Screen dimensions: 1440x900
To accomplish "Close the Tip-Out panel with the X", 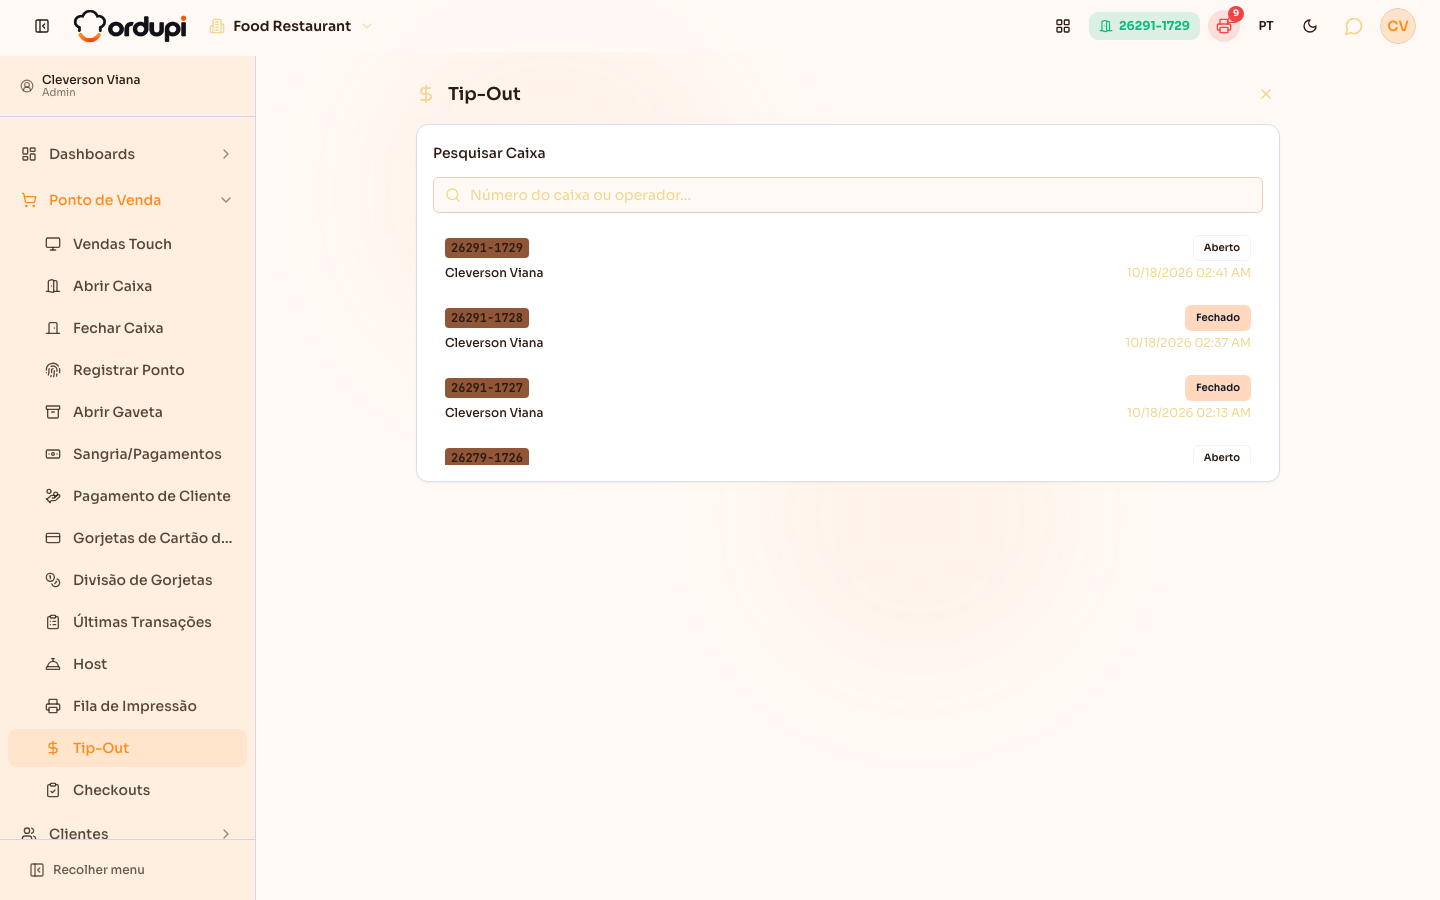I will point(1266,94).
